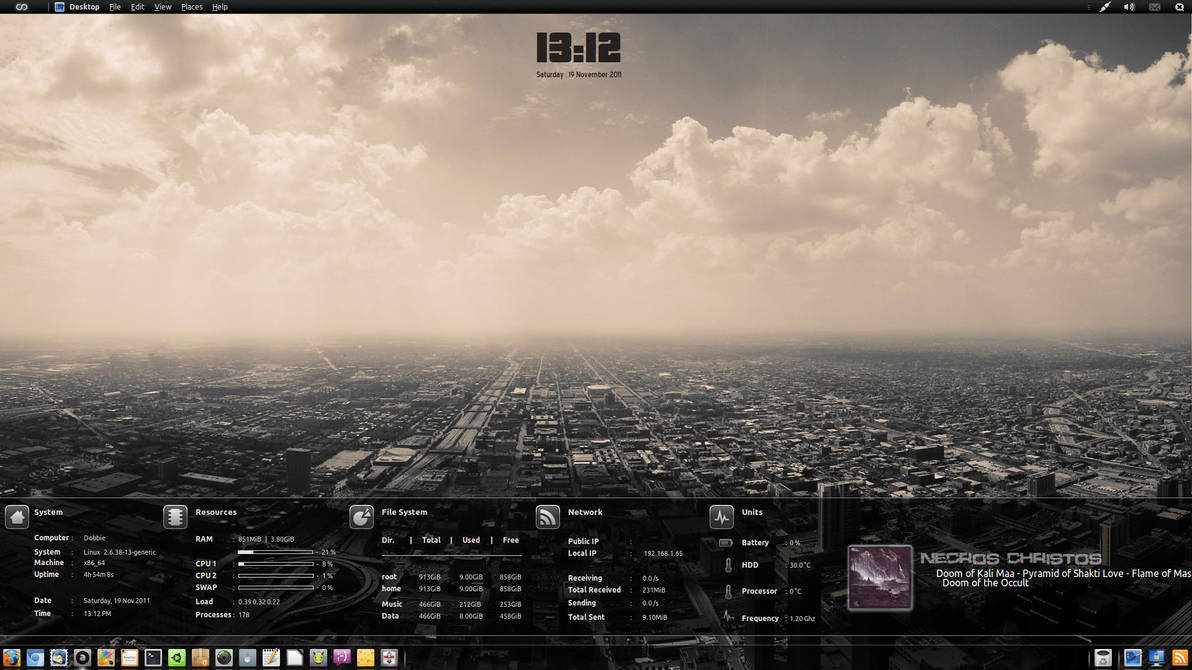The height and width of the screenshot is (670, 1192).
Task: Open the Thunderbird mail stamp icon in dock
Action: point(59,658)
